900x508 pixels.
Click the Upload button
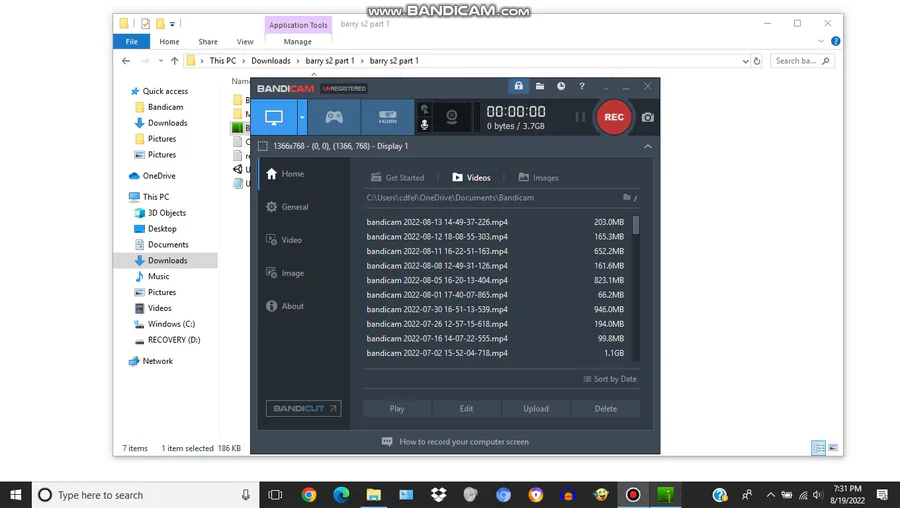536,409
